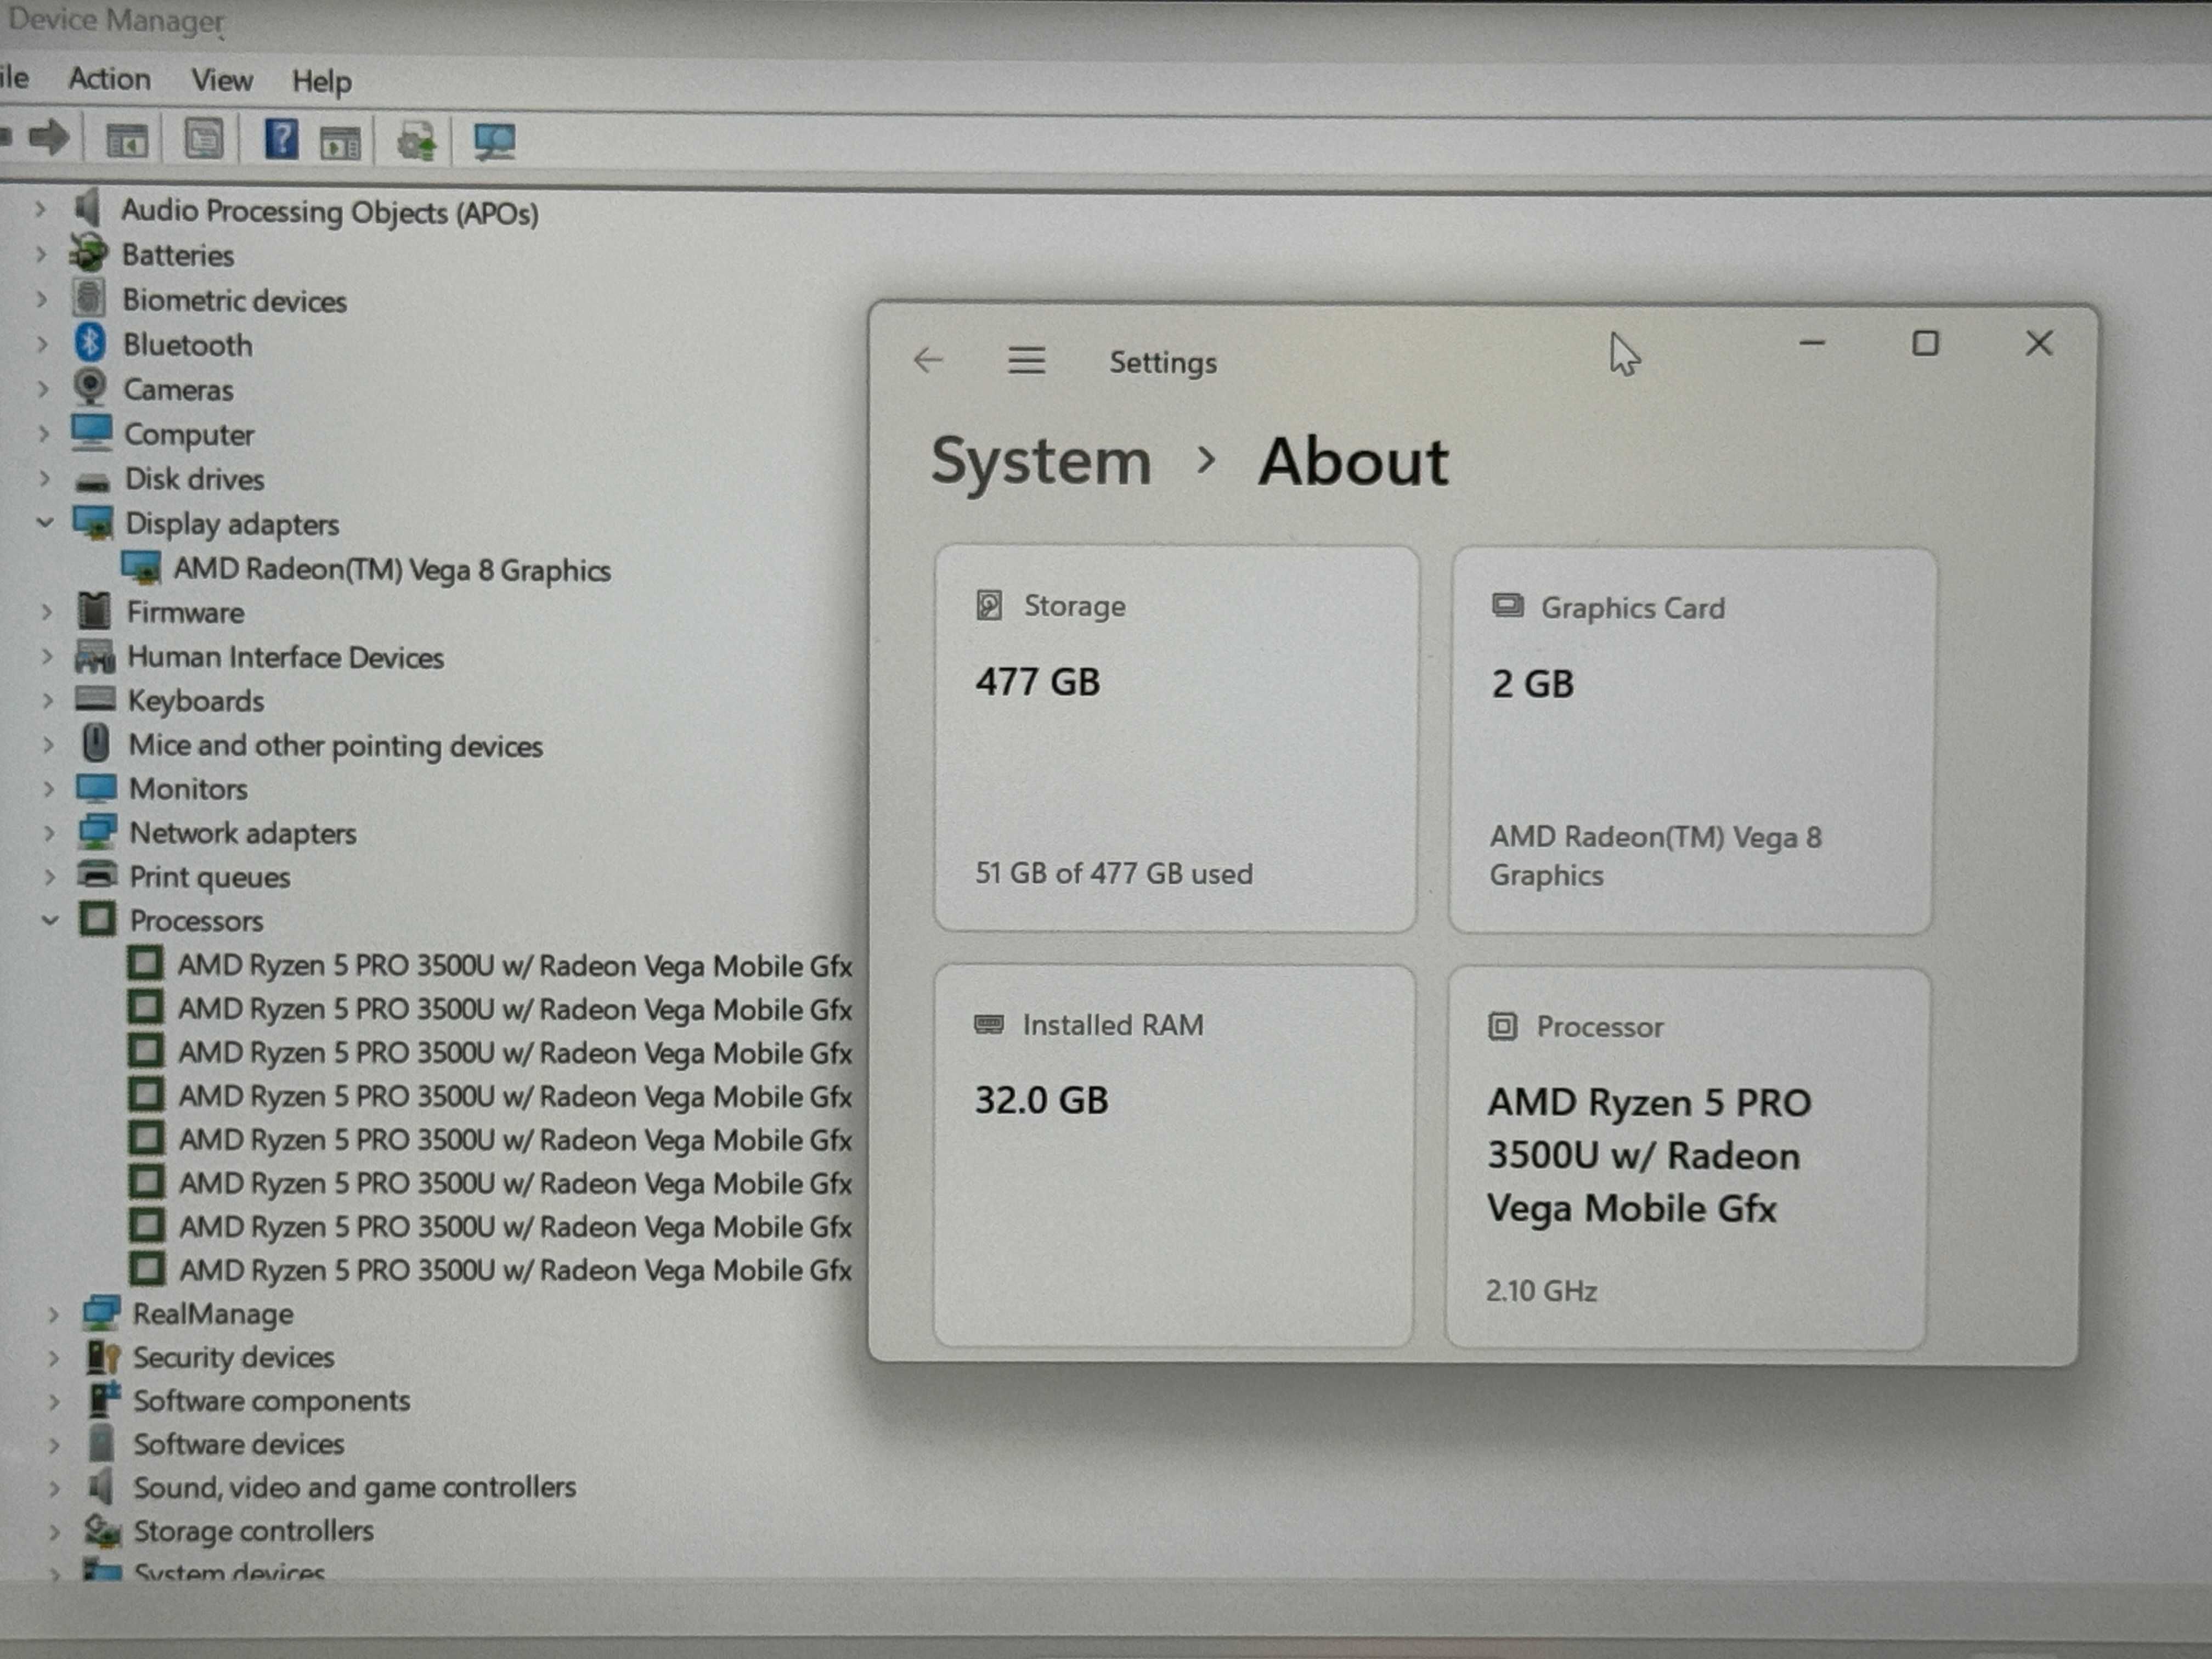
Task: Collapse the Display adapters node
Action: pyautogui.click(x=45, y=522)
